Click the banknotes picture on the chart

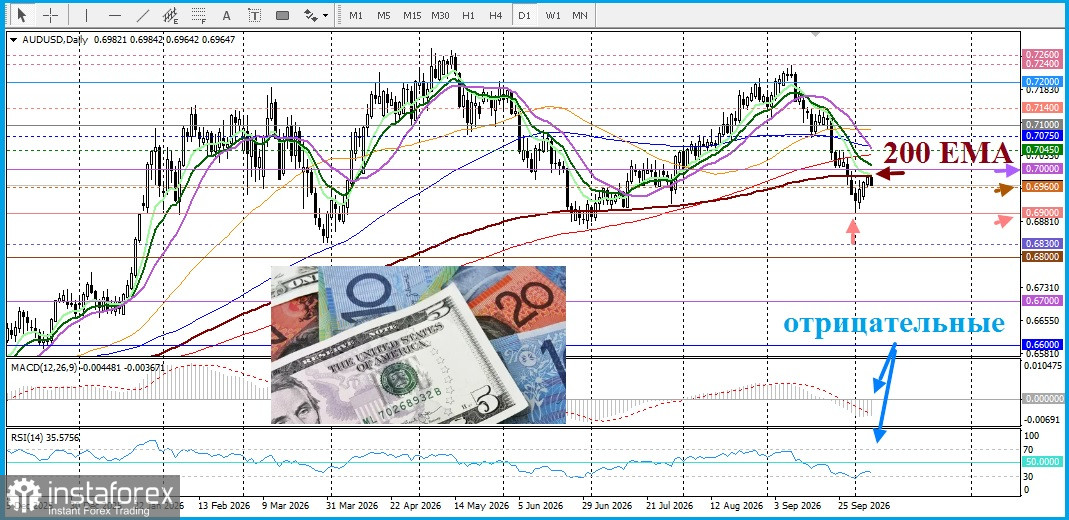click(x=418, y=345)
